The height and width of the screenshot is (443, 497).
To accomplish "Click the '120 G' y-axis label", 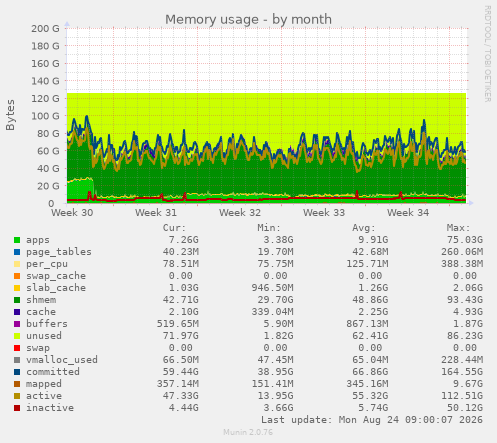I will point(45,99).
